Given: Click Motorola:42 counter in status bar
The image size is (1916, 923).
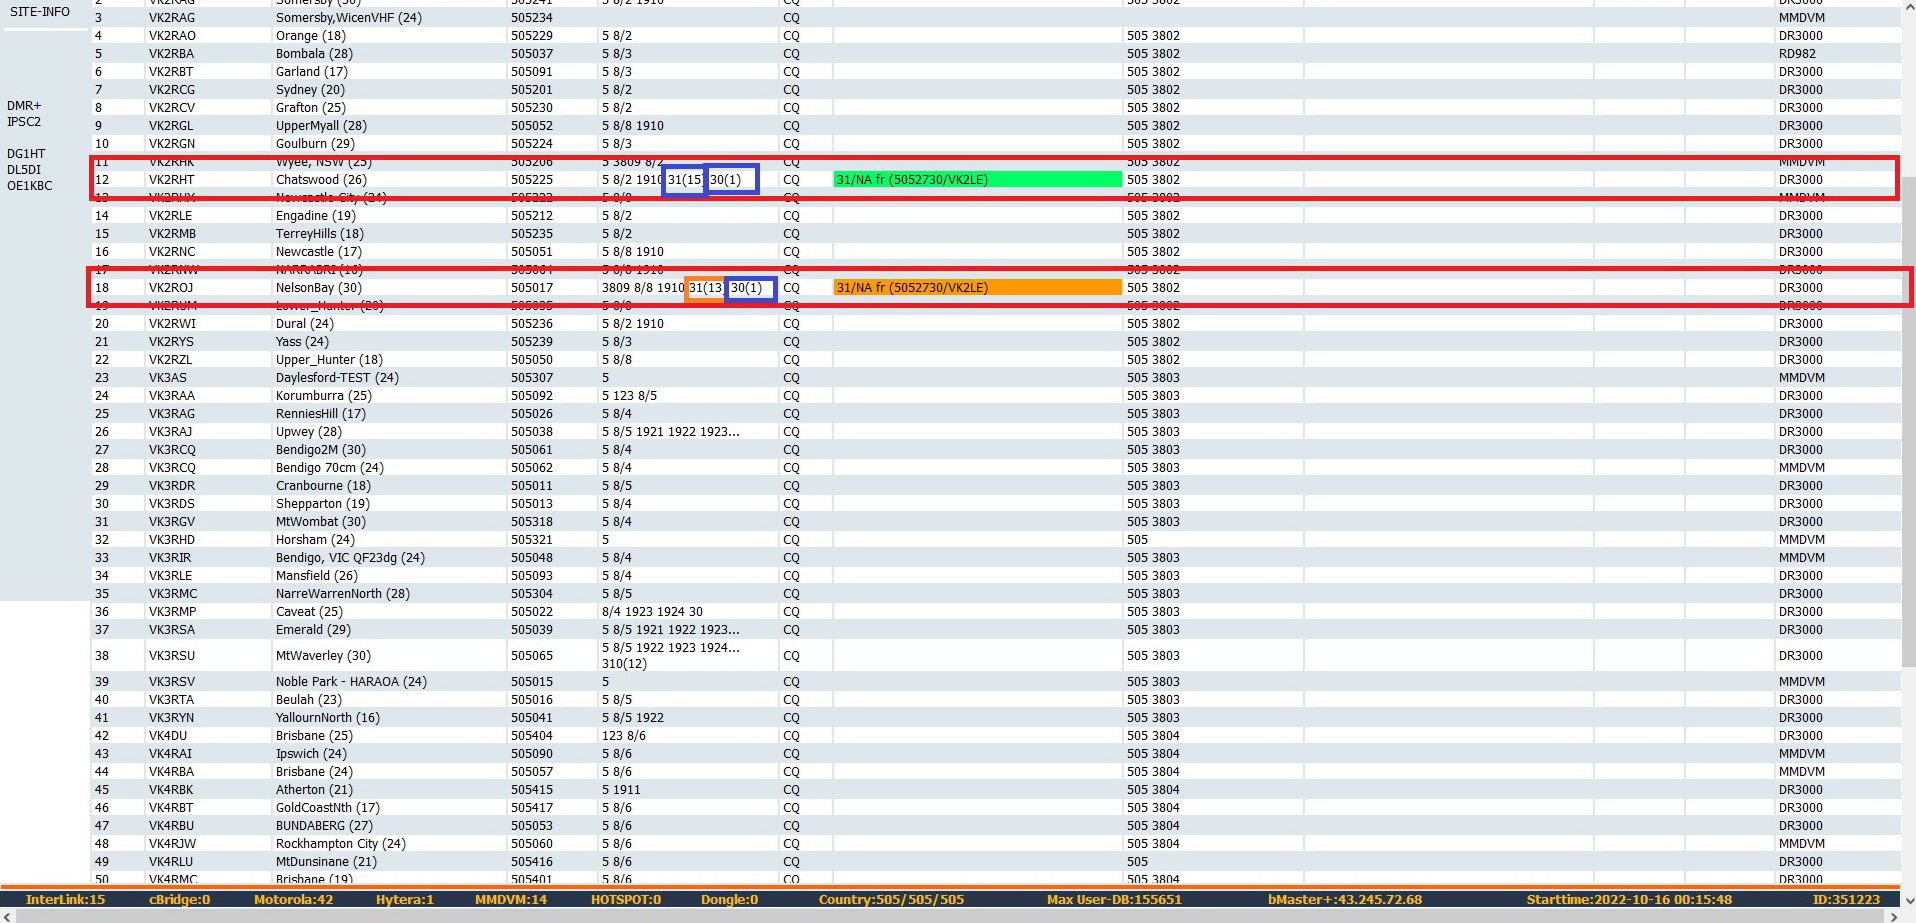Looking at the screenshot, I should [293, 899].
